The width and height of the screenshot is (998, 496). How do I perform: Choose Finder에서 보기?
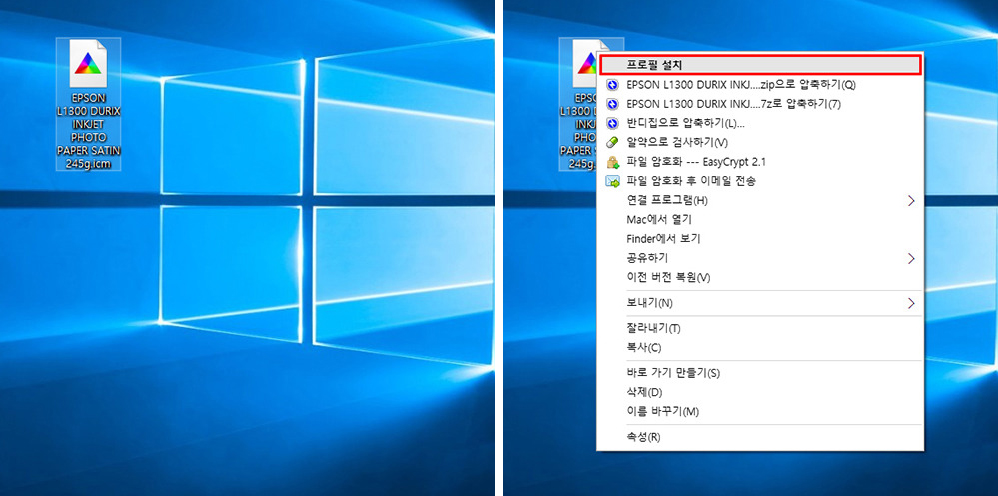click(x=759, y=239)
